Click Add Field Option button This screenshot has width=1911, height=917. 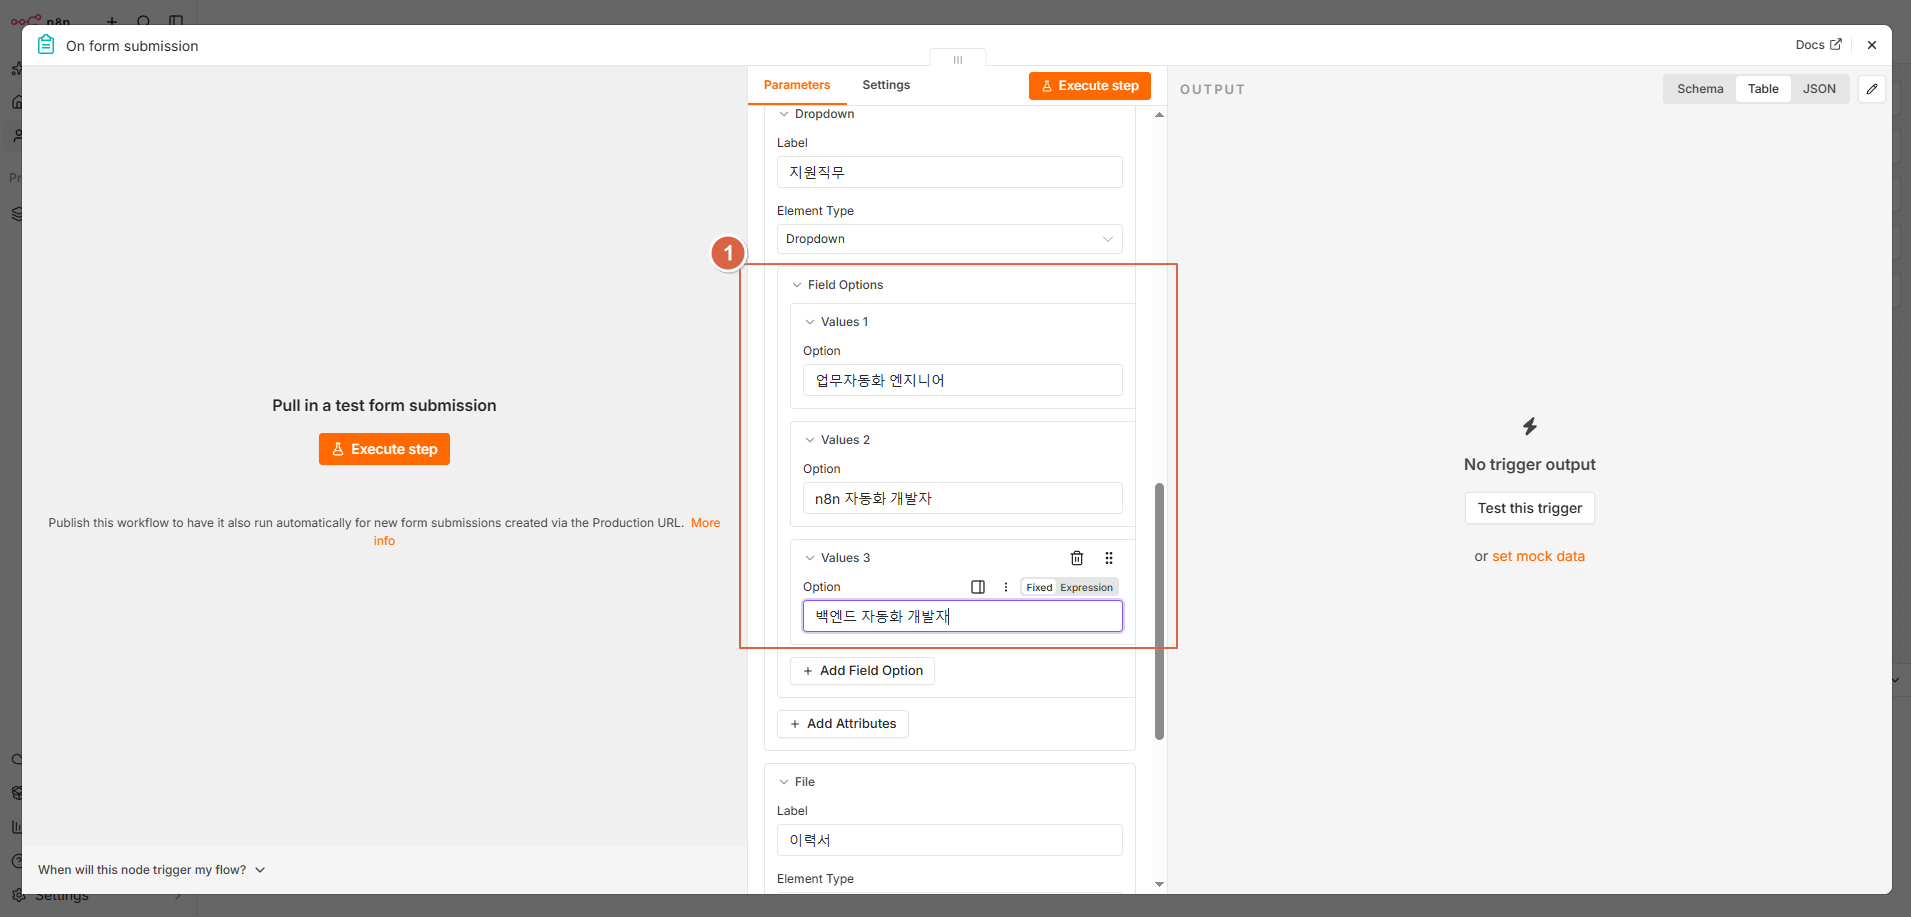(x=862, y=671)
